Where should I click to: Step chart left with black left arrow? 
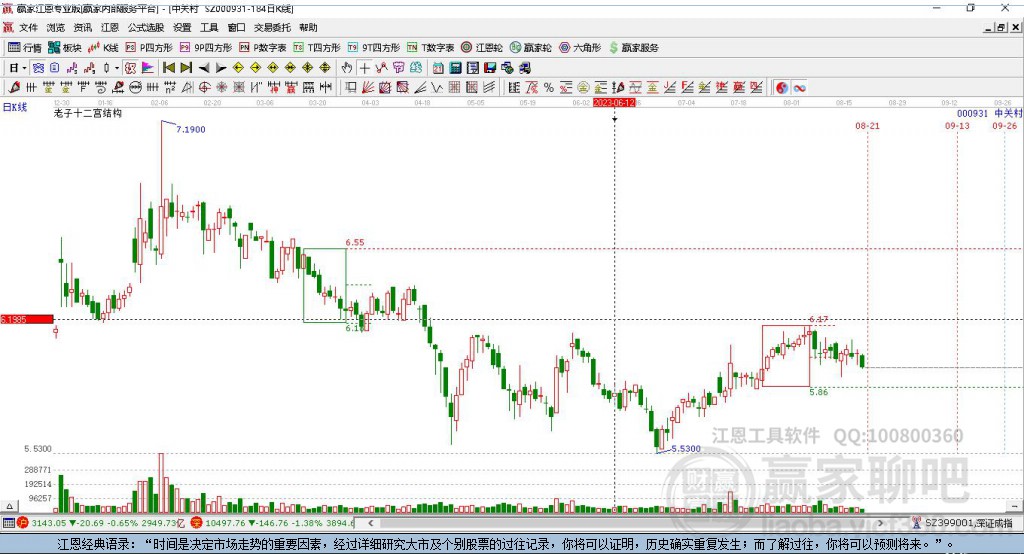204,68
